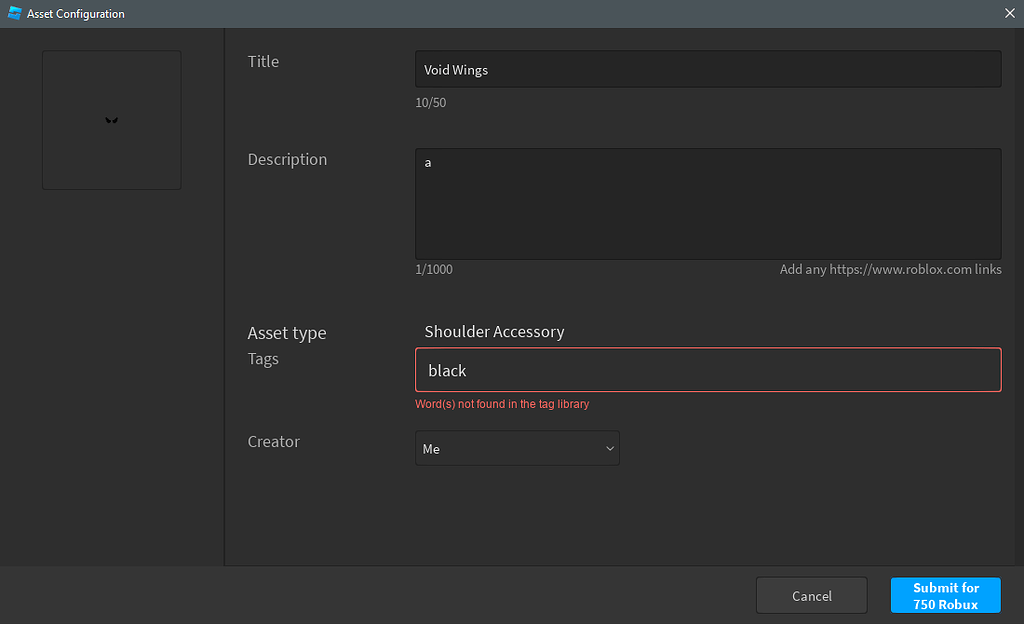Click the Tags label

pos(263,358)
